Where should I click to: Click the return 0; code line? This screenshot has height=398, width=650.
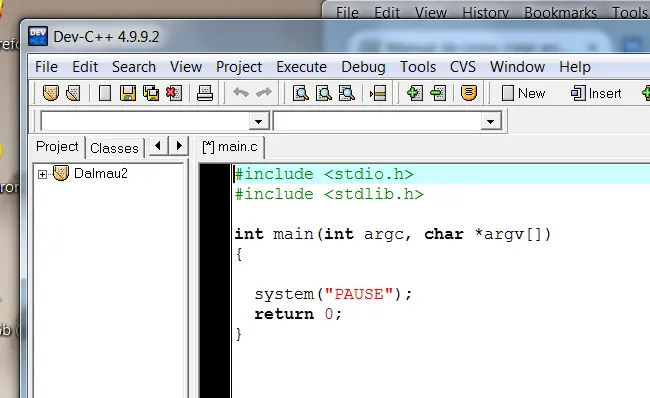click(x=298, y=314)
